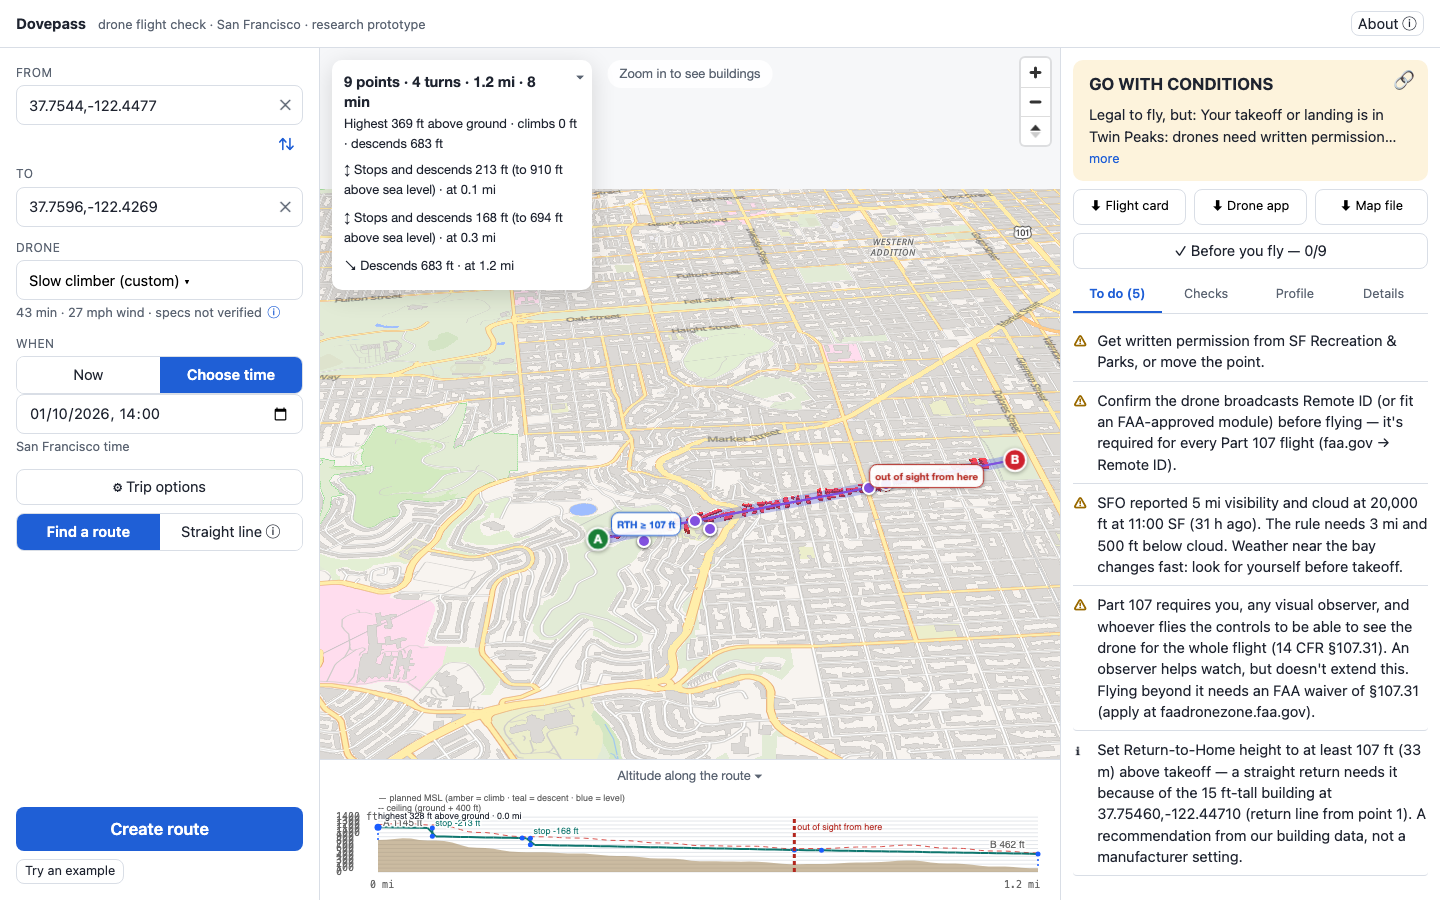Select Choose time option

tap(231, 375)
